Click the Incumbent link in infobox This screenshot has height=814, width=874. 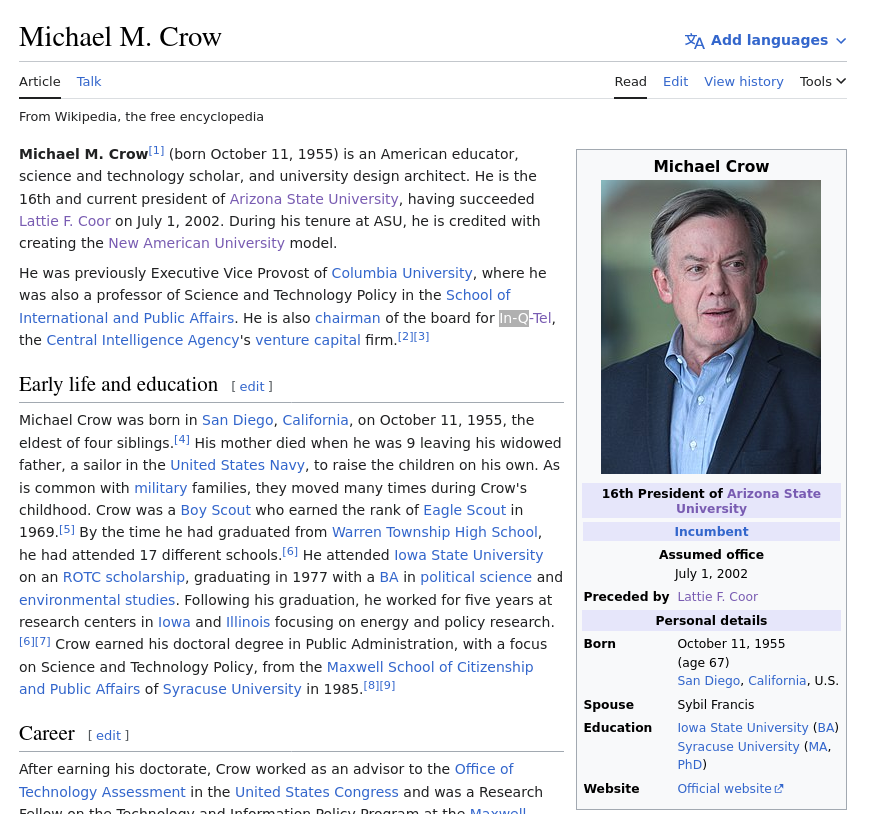click(711, 532)
